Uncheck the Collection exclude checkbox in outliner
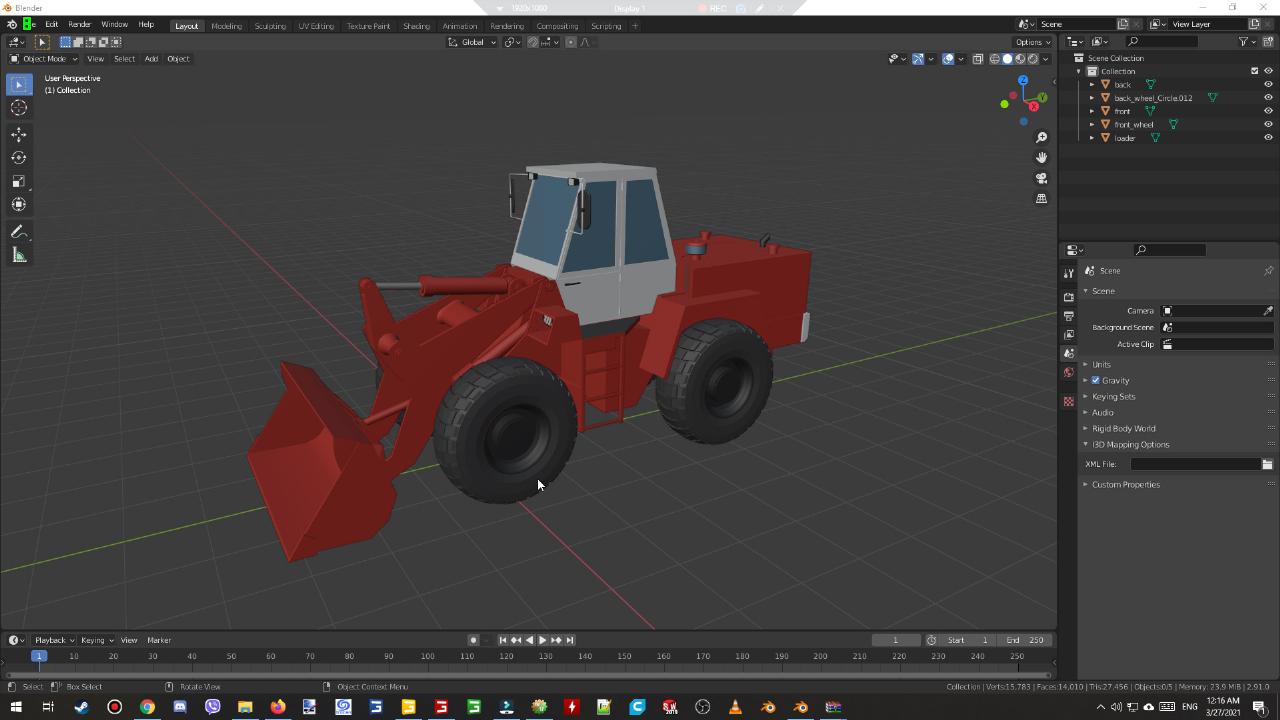Viewport: 1280px width, 720px height. 1255,71
